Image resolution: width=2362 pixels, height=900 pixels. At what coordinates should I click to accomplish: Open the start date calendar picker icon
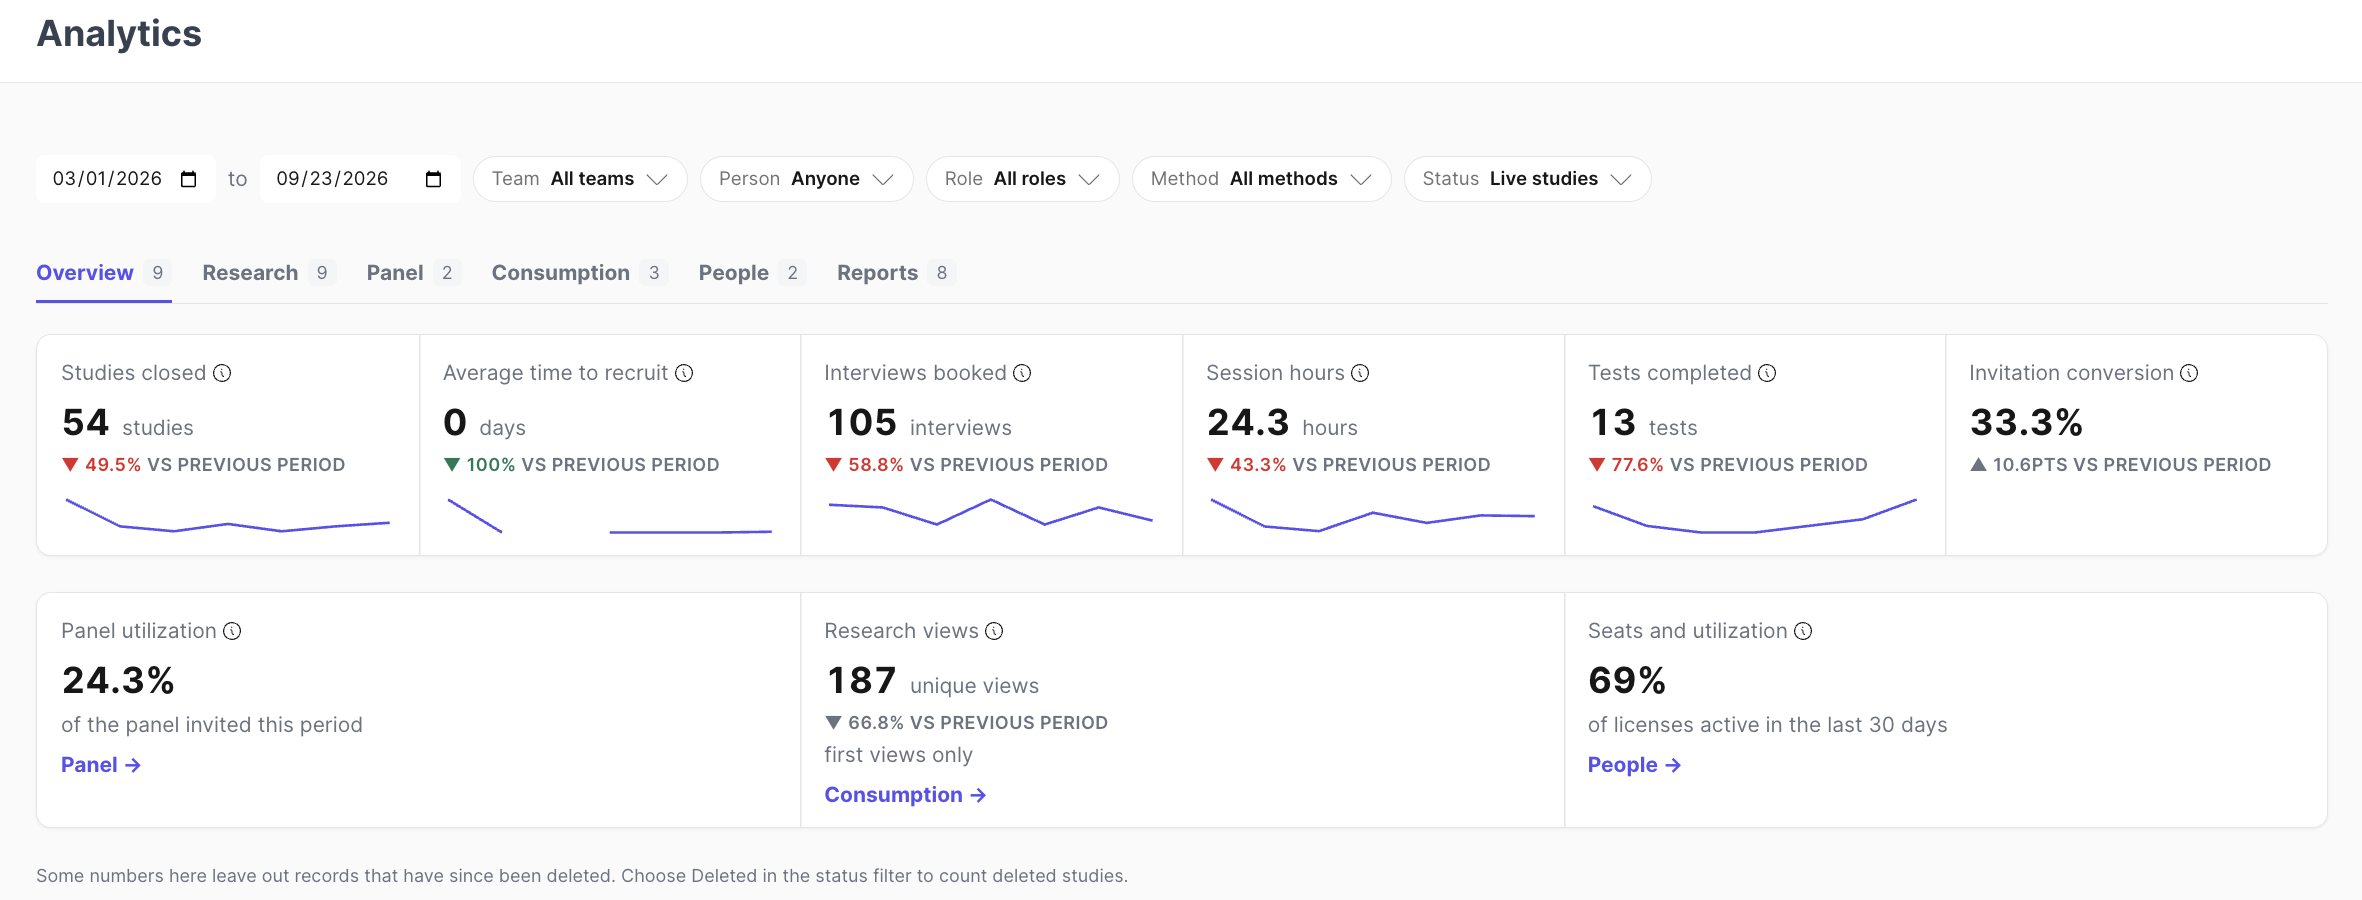point(189,179)
